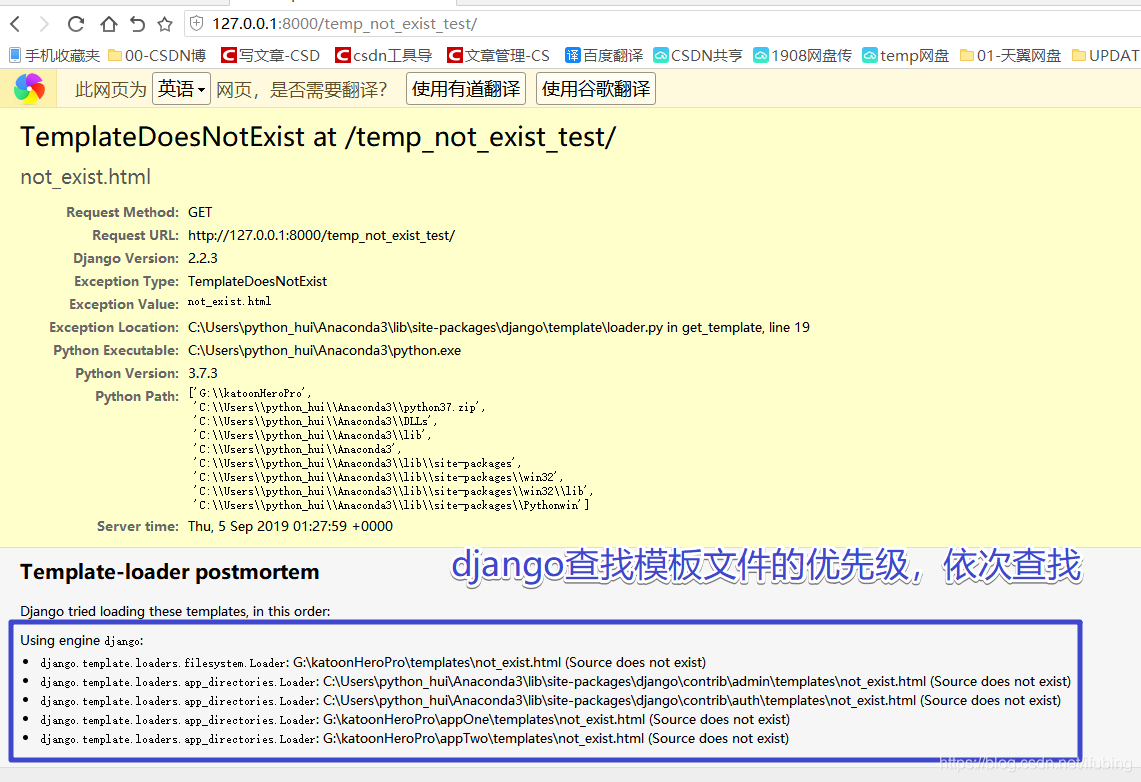
Task: Click the contrib\auth templates loader line
Action: pyautogui.click(x=550, y=701)
